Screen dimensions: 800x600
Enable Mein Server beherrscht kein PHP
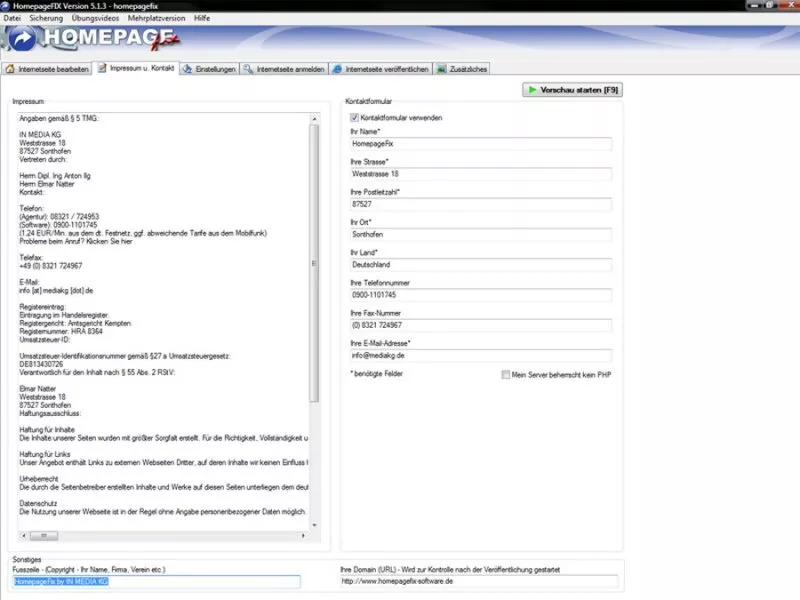tap(506, 374)
